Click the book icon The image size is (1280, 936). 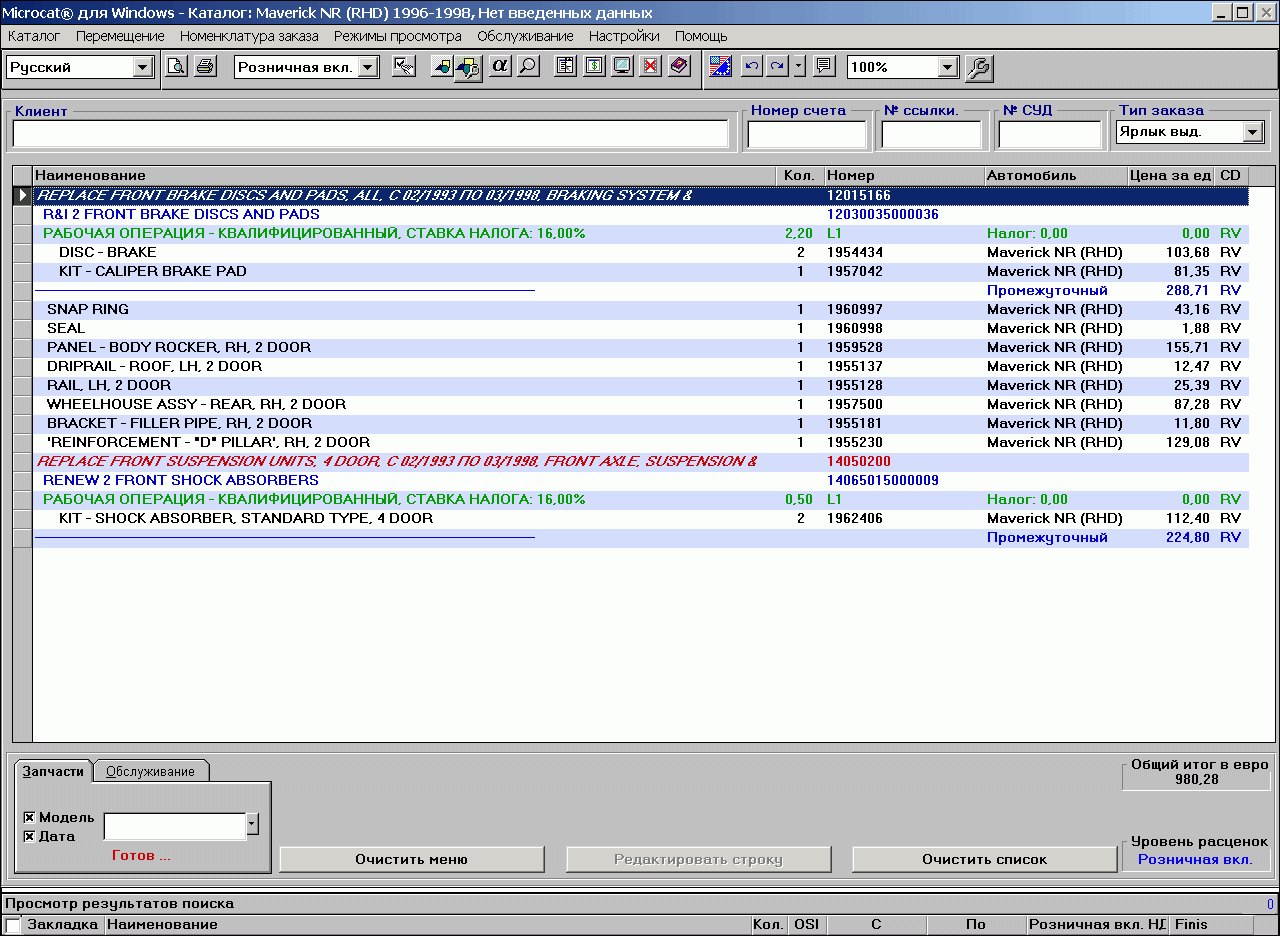coord(679,67)
